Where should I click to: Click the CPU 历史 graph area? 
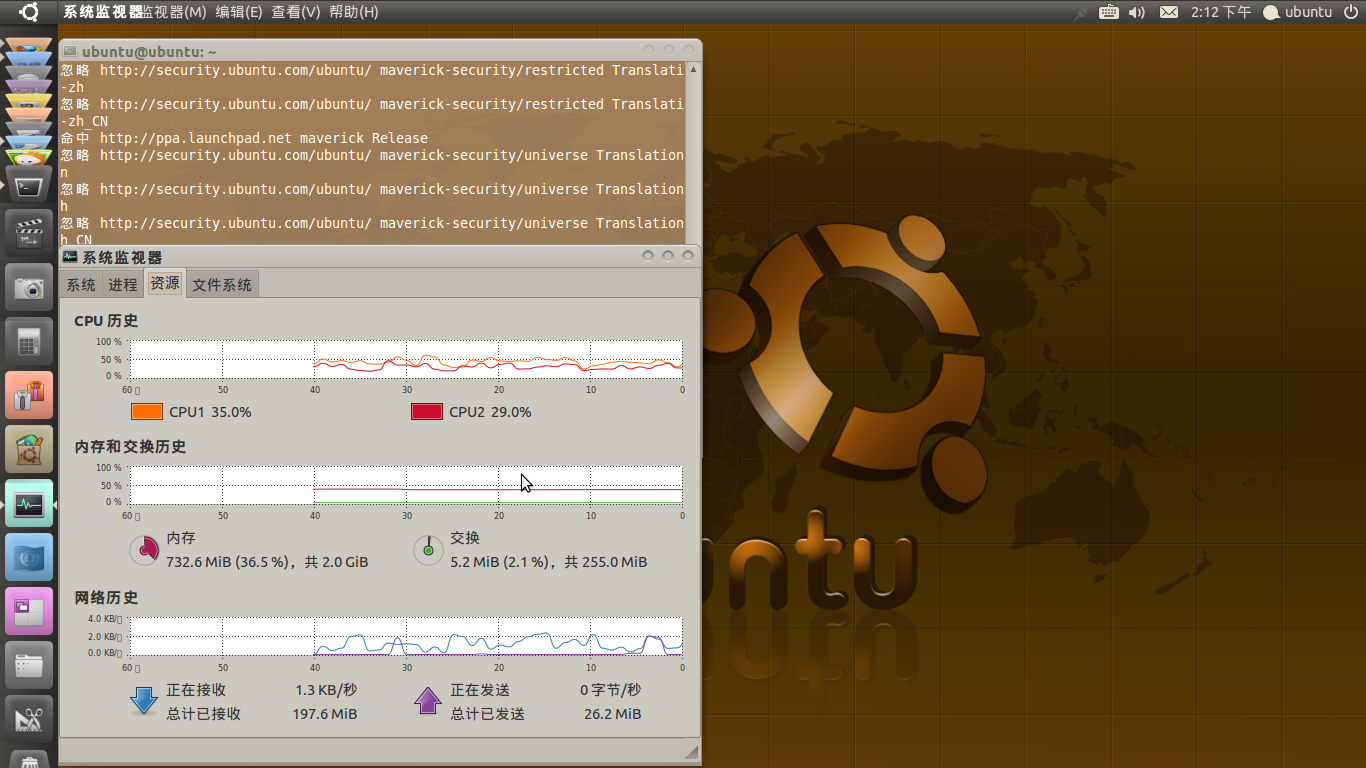[406, 359]
